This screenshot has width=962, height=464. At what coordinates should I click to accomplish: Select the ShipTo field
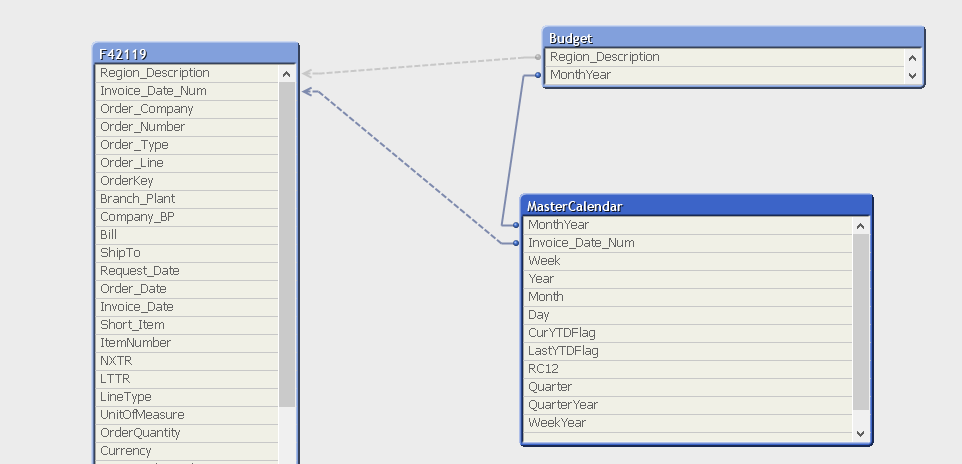point(187,253)
